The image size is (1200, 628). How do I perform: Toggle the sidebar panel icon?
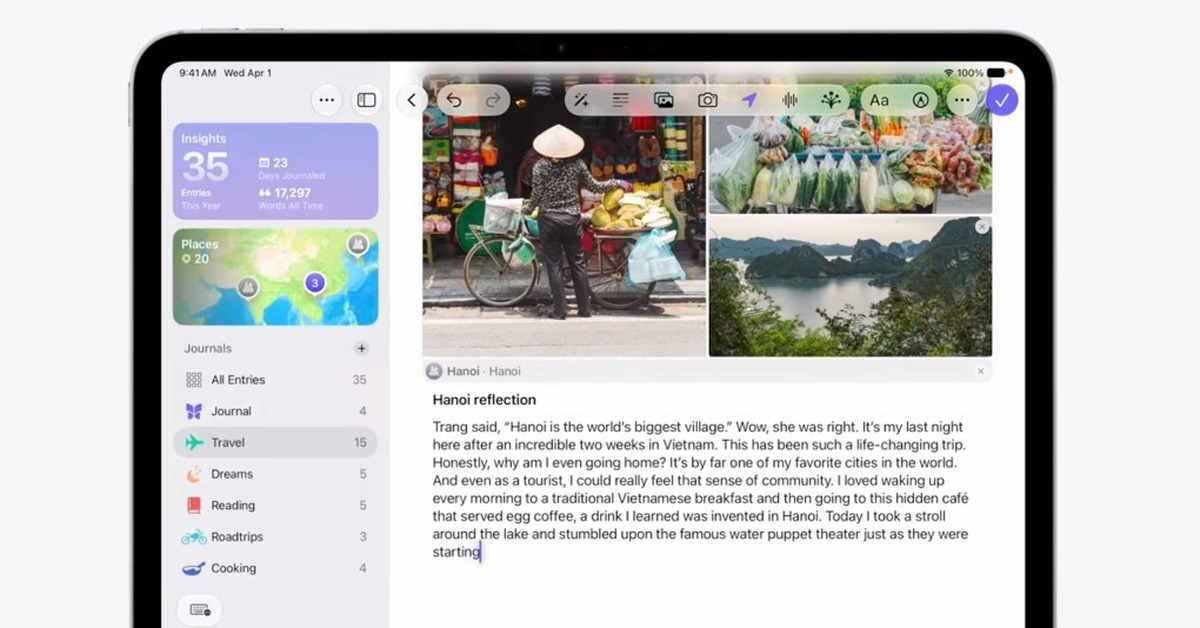367,100
